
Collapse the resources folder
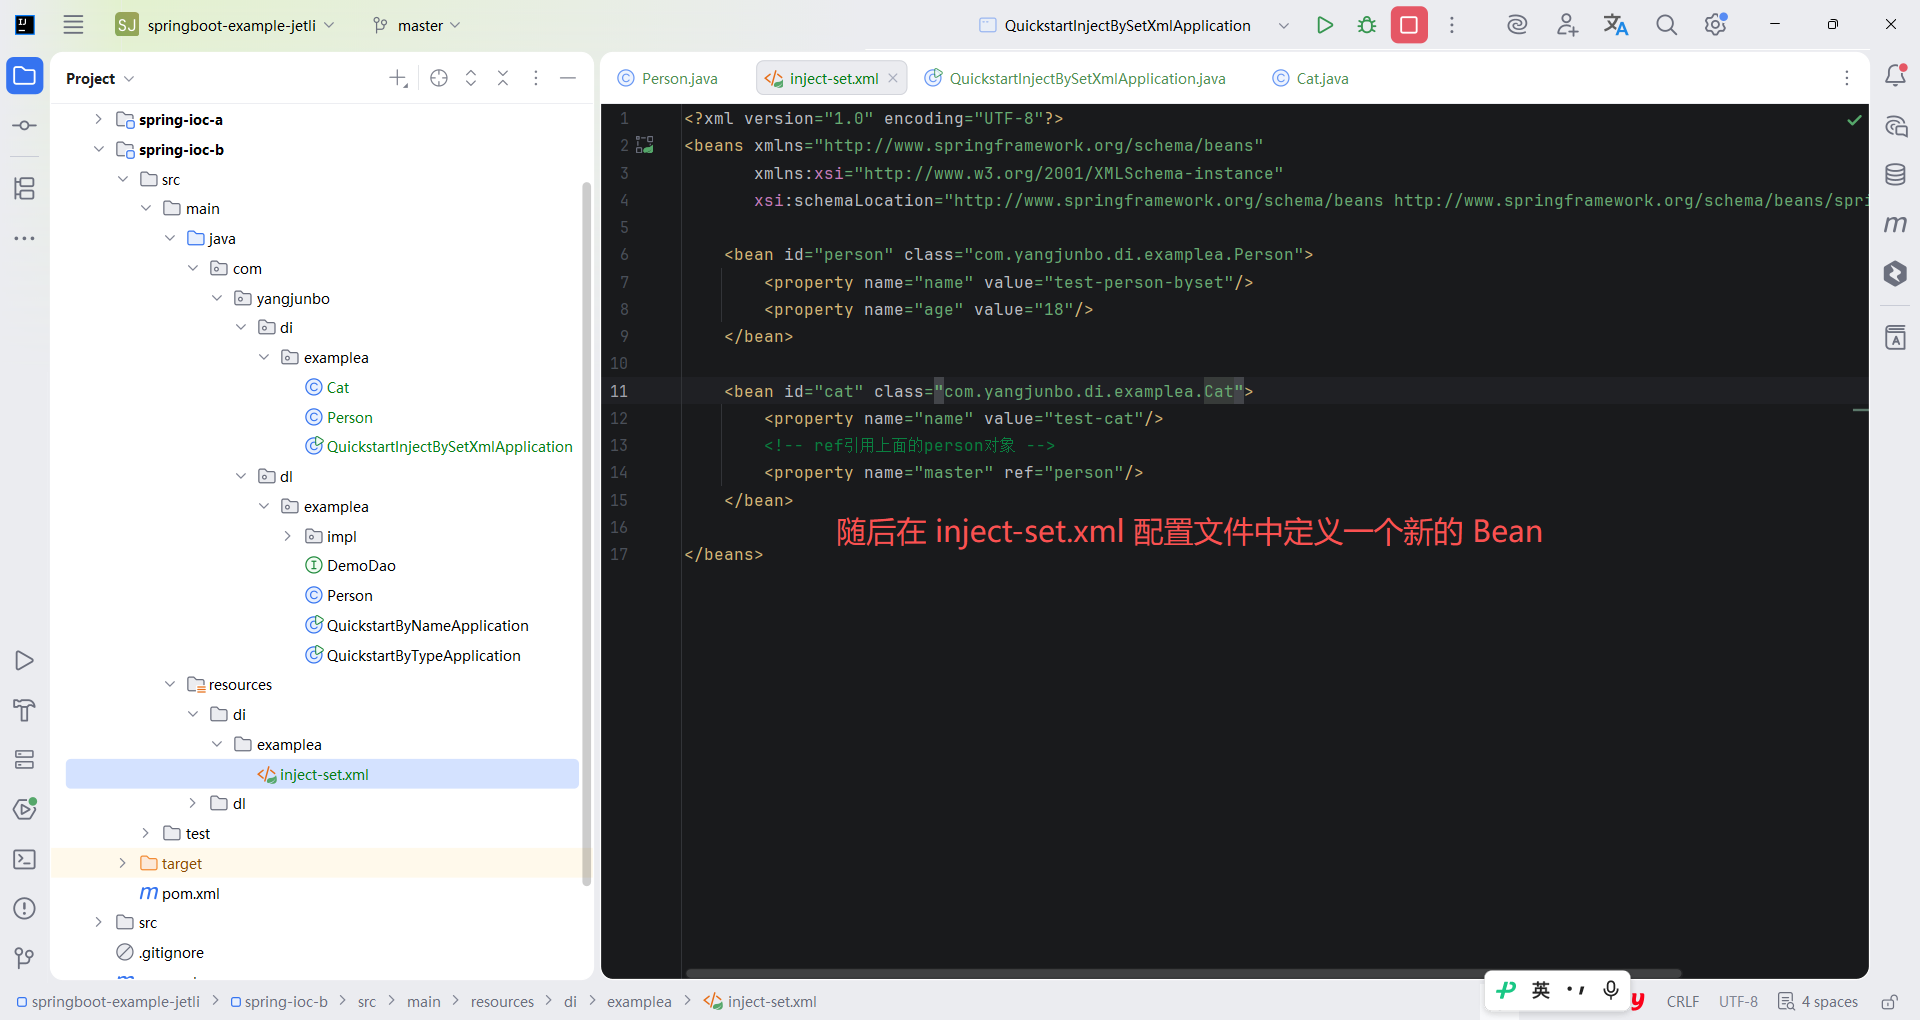170,684
